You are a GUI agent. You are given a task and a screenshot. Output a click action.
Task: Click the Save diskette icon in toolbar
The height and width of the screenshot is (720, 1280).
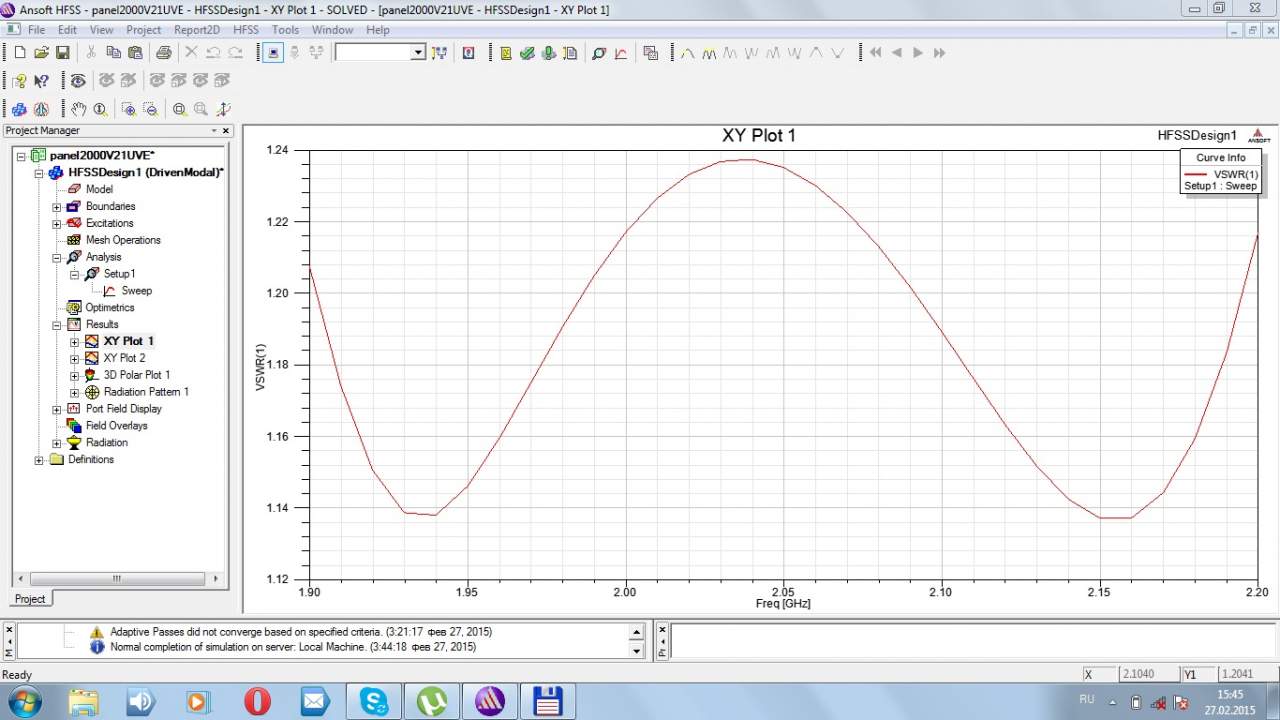coord(62,53)
